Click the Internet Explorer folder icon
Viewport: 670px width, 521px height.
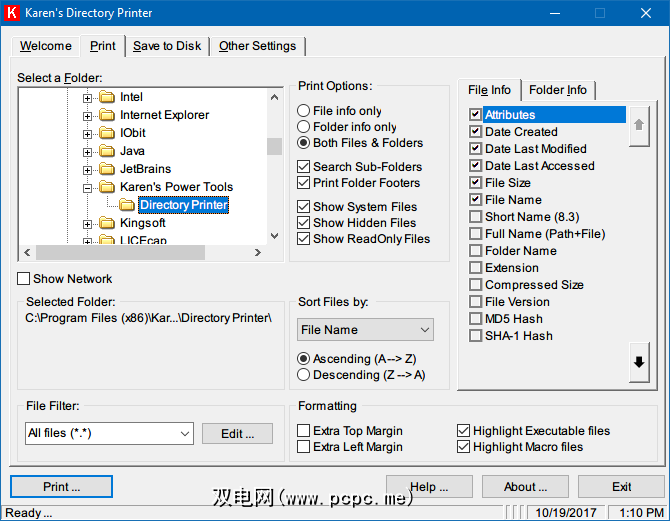click(107, 115)
